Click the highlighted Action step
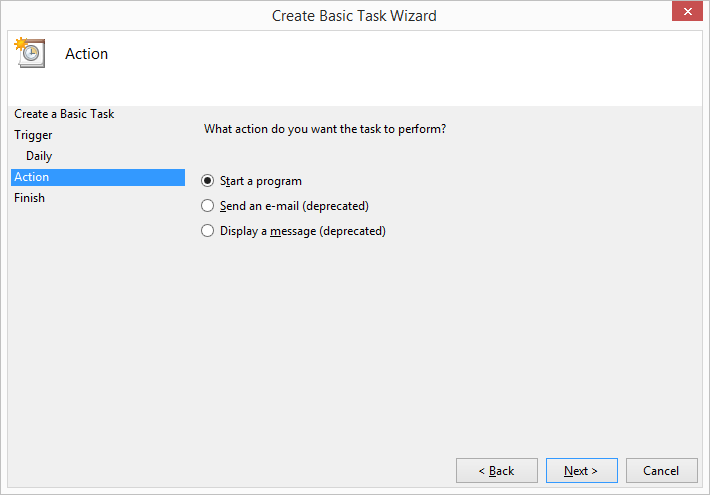The width and height of the screenshot is (710, 495). (98, 177)
